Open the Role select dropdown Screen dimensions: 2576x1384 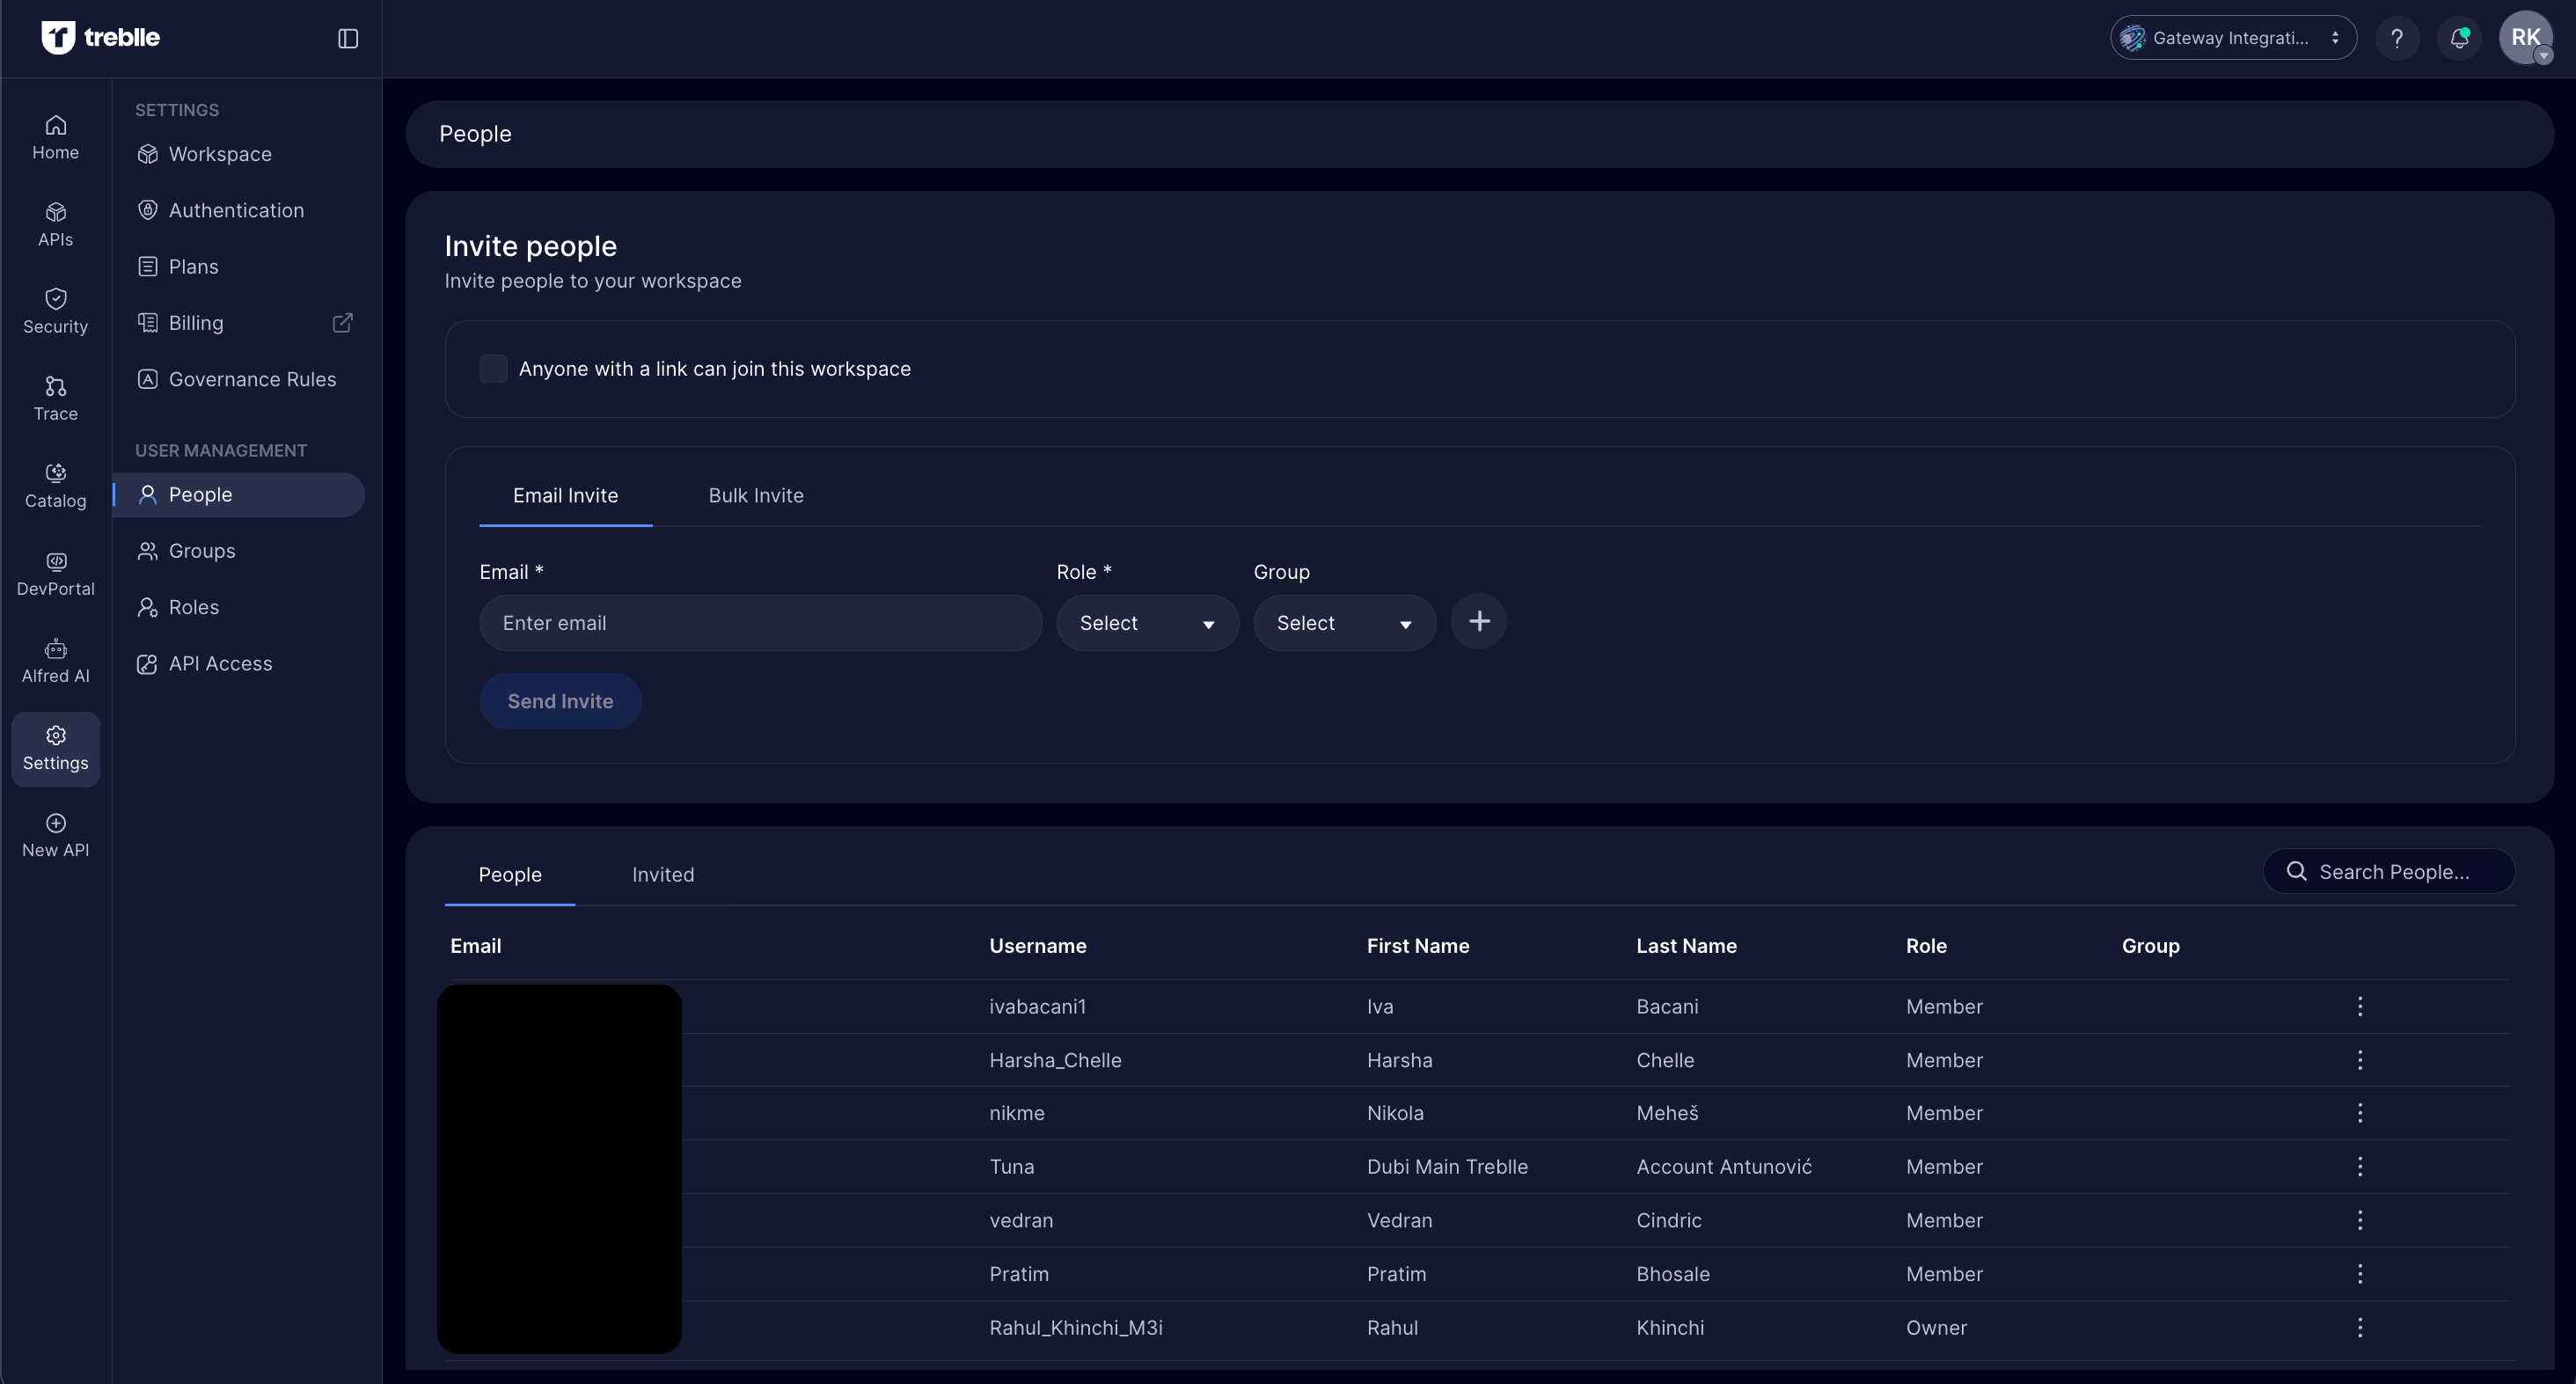coord(1146,623)
